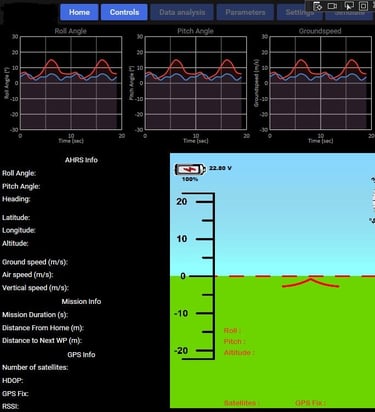The width and height of the screenshot is (375, 412).
Task: Click the orange GPS Fix : readout on horizon
Action: [x=310, y=403]
